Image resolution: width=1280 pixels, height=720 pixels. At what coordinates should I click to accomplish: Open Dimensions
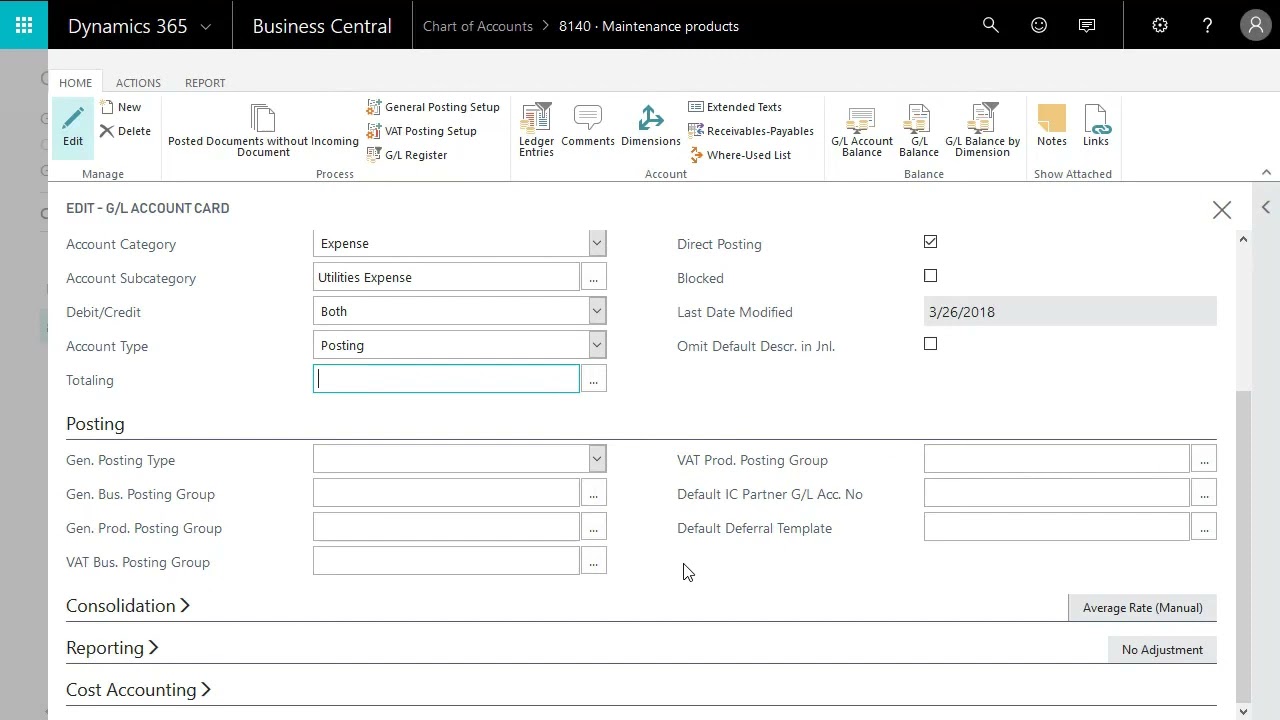pos(651,127)
